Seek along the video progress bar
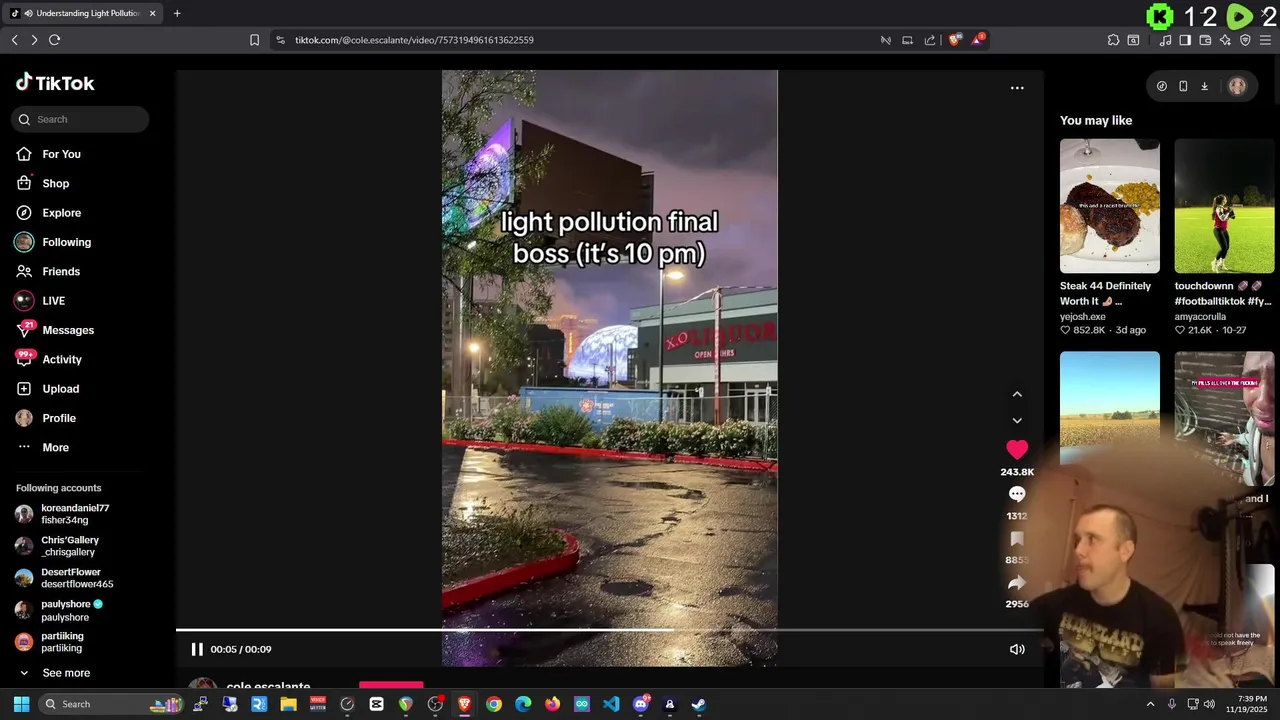 click(610, 630)
